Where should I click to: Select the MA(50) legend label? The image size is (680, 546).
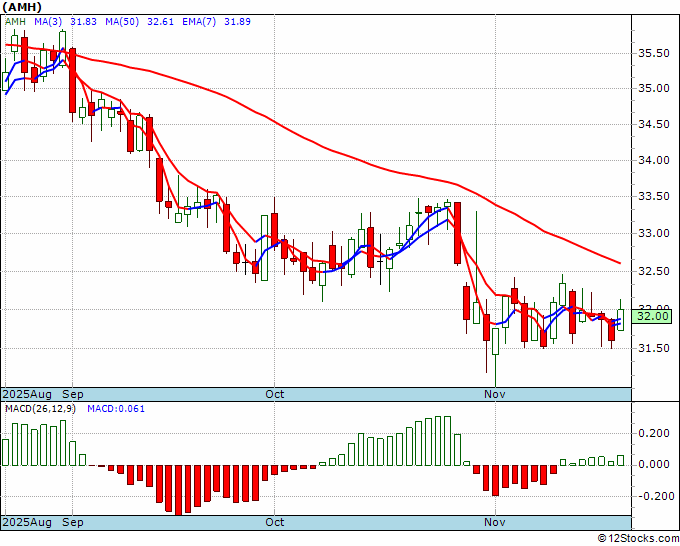coord(122,21)
